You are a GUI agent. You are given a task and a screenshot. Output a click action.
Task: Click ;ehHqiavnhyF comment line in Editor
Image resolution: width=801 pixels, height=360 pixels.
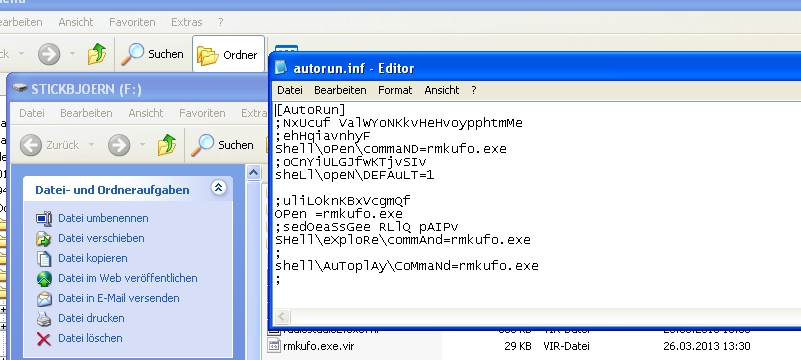[x=322, y=136]
